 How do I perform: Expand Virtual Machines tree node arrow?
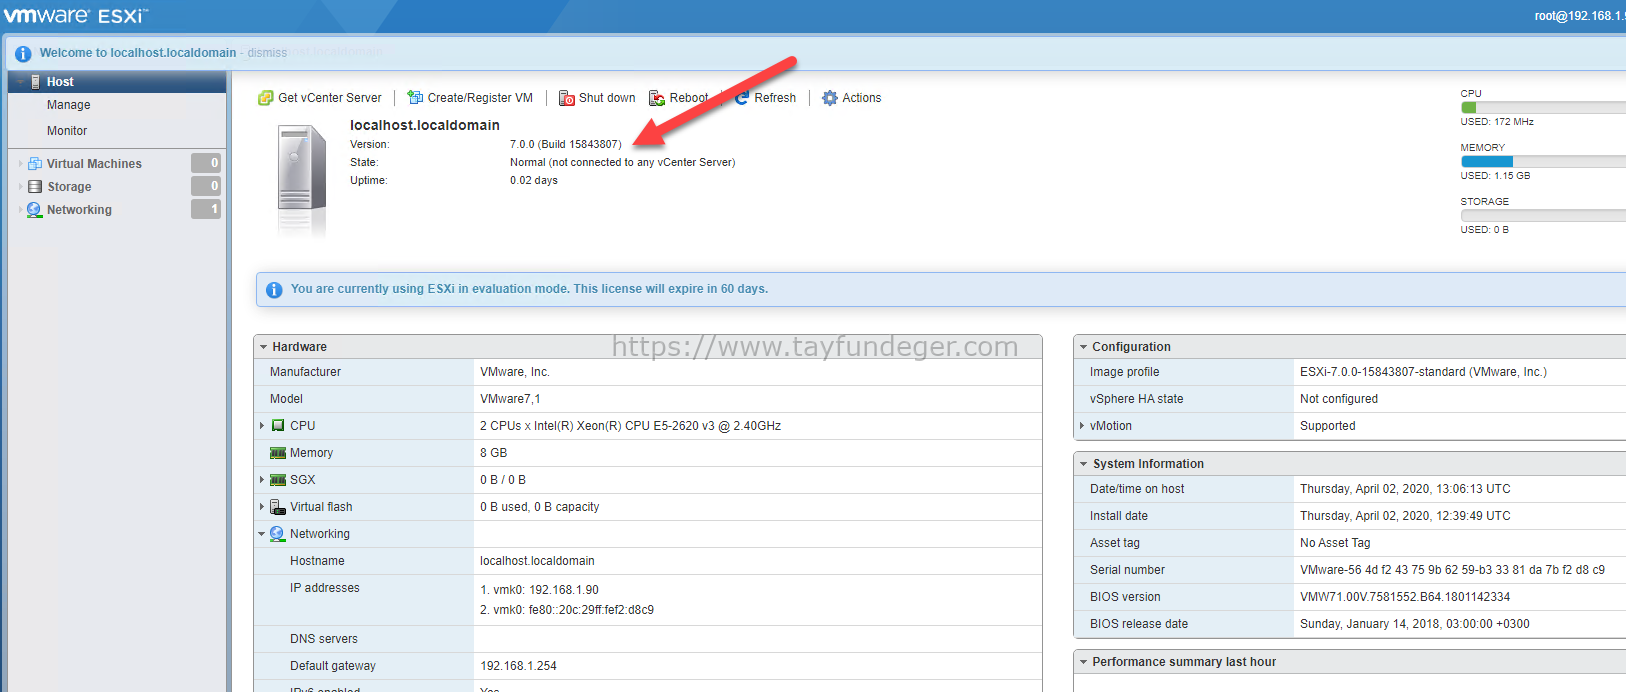coord(20,164)
